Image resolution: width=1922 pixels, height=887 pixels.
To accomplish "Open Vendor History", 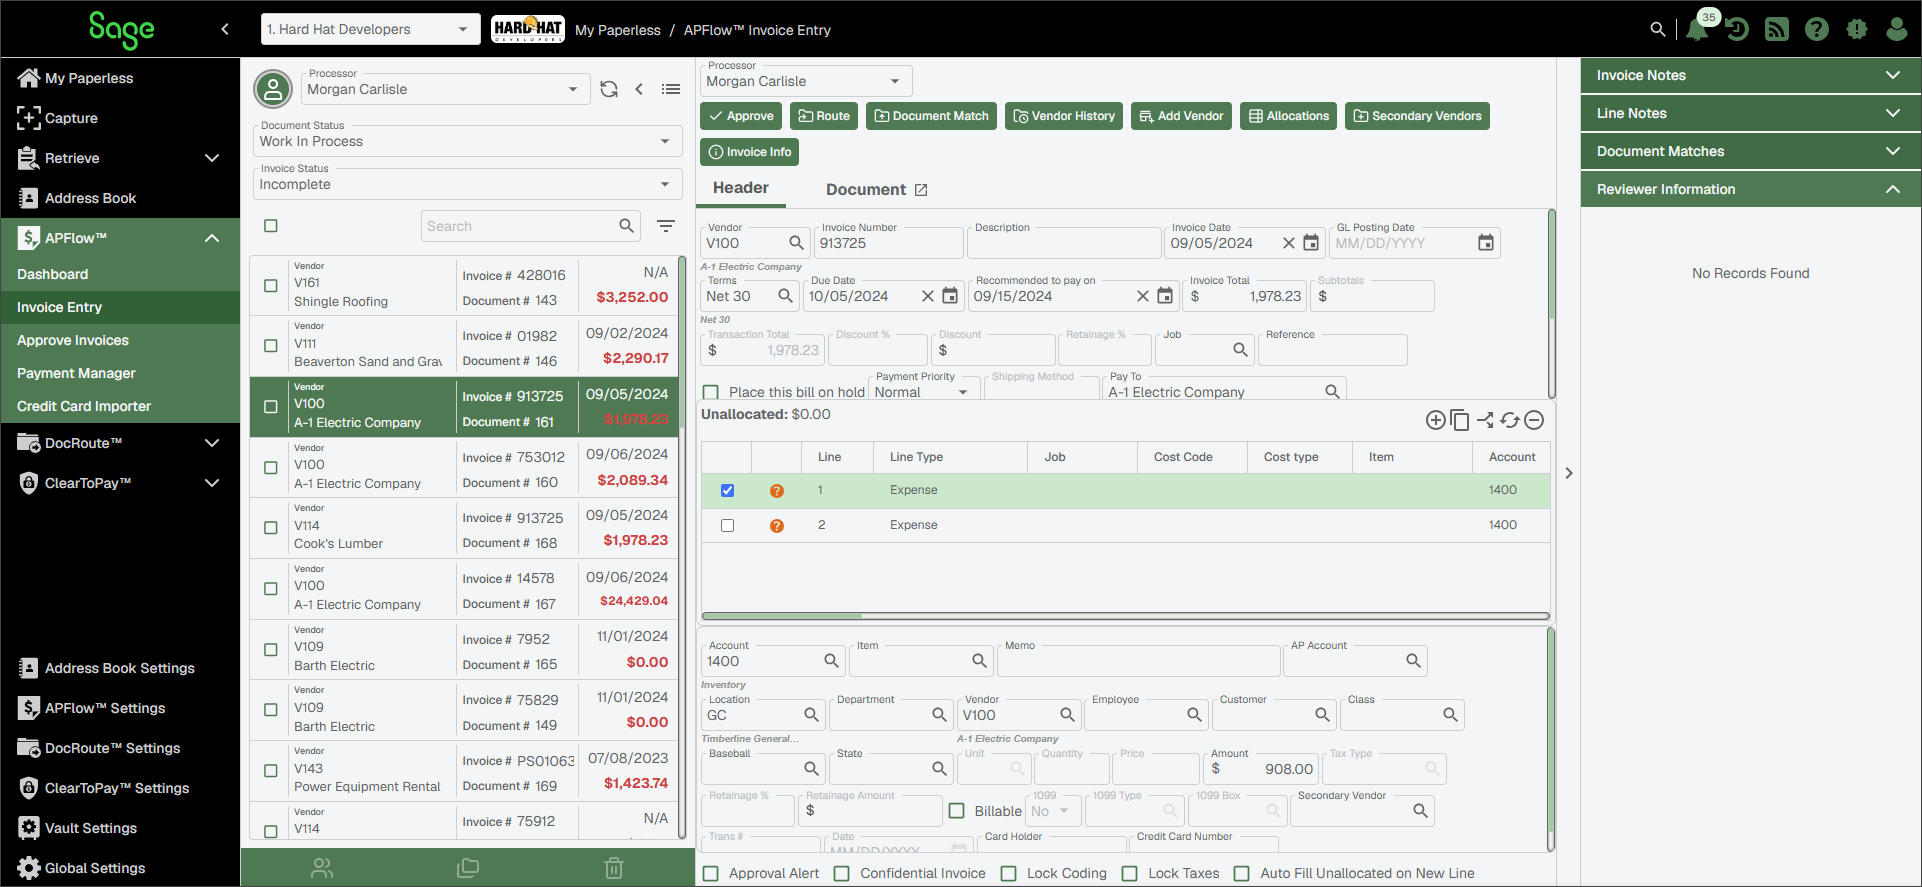I will [x=1064, y=116].
